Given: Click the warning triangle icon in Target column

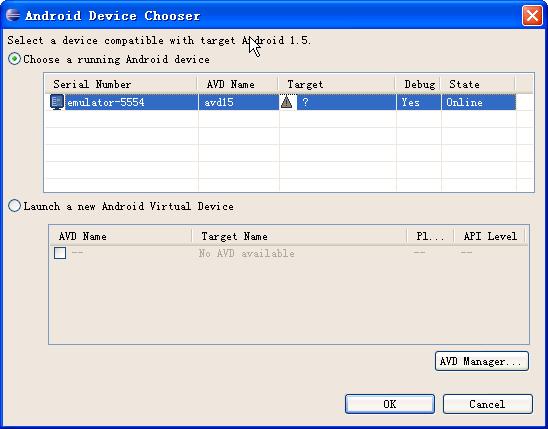Looking at the screenshot, I should click(x=287, y=102).
